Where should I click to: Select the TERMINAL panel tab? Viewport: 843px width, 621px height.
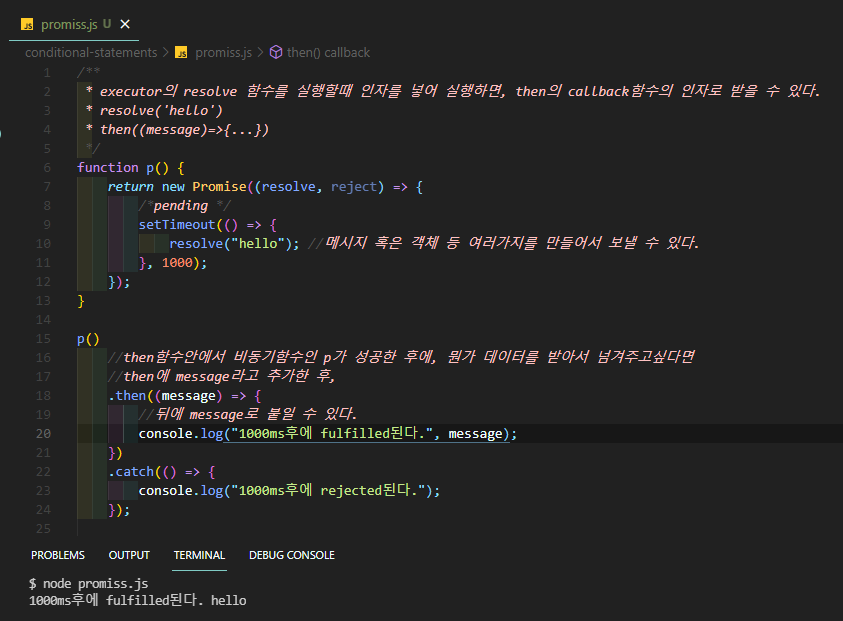point(199,555)
